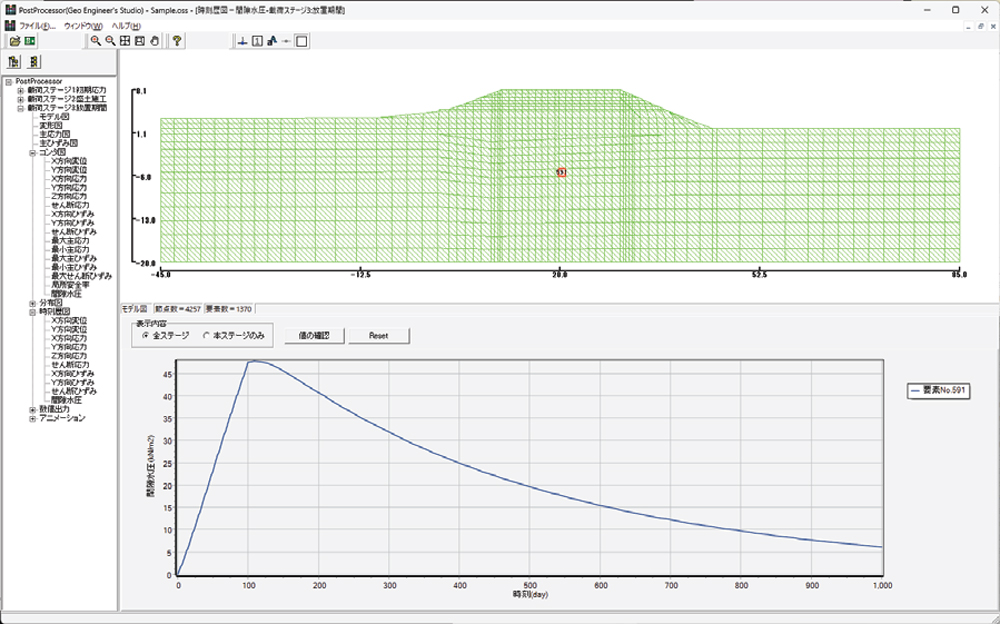This screenshot has width=1000, height=624.
Task: Click the application icon in the title bar
Action: pos(10,10)
